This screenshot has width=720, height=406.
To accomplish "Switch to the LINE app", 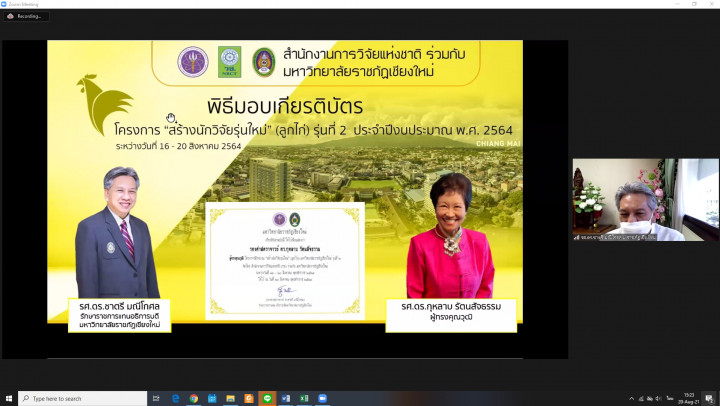I will pos(267,398).
